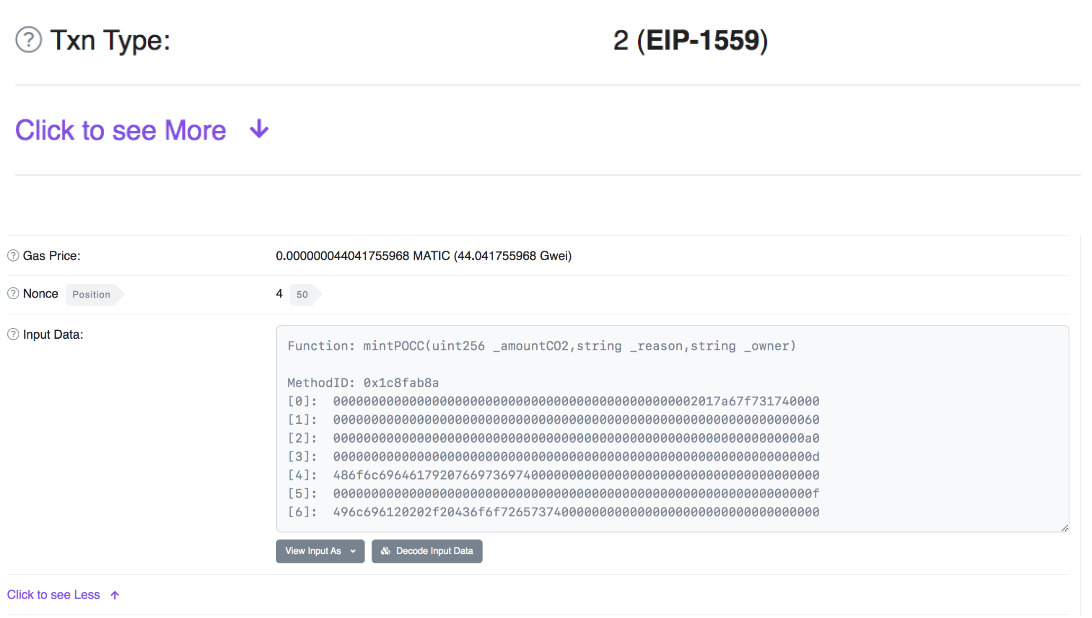Click the Txn Type help icon
Viewport: 1092px width, 618px height.
tap(29, 40)
